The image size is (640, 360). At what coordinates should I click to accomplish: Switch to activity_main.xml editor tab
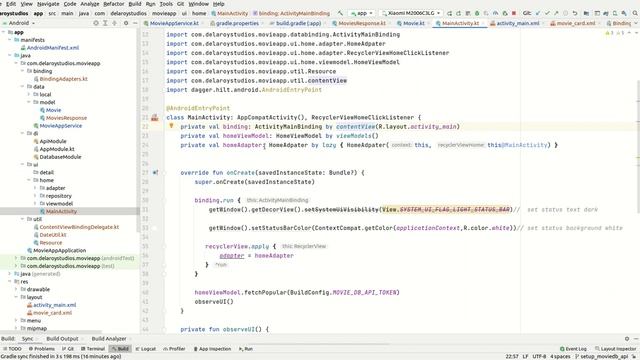click(518, 23)
